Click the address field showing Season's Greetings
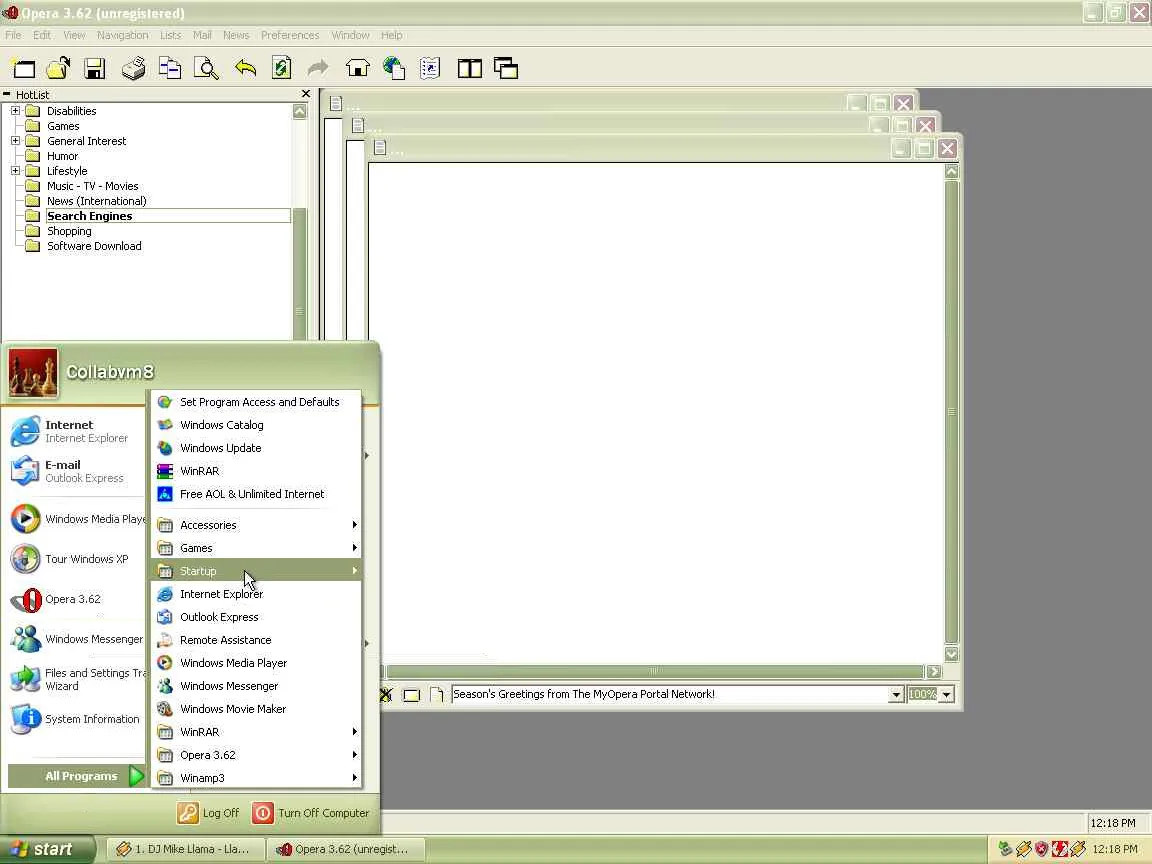 point(669,694)
